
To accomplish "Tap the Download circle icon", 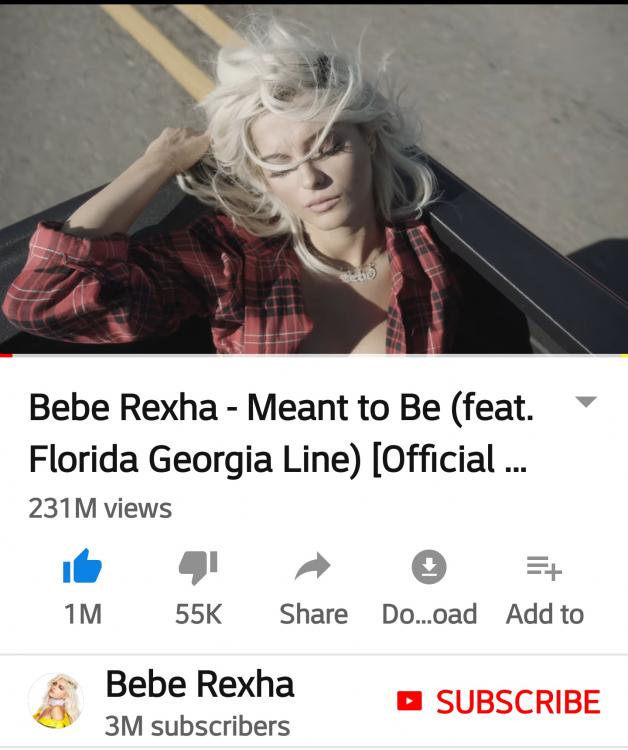I will [429, 567].
